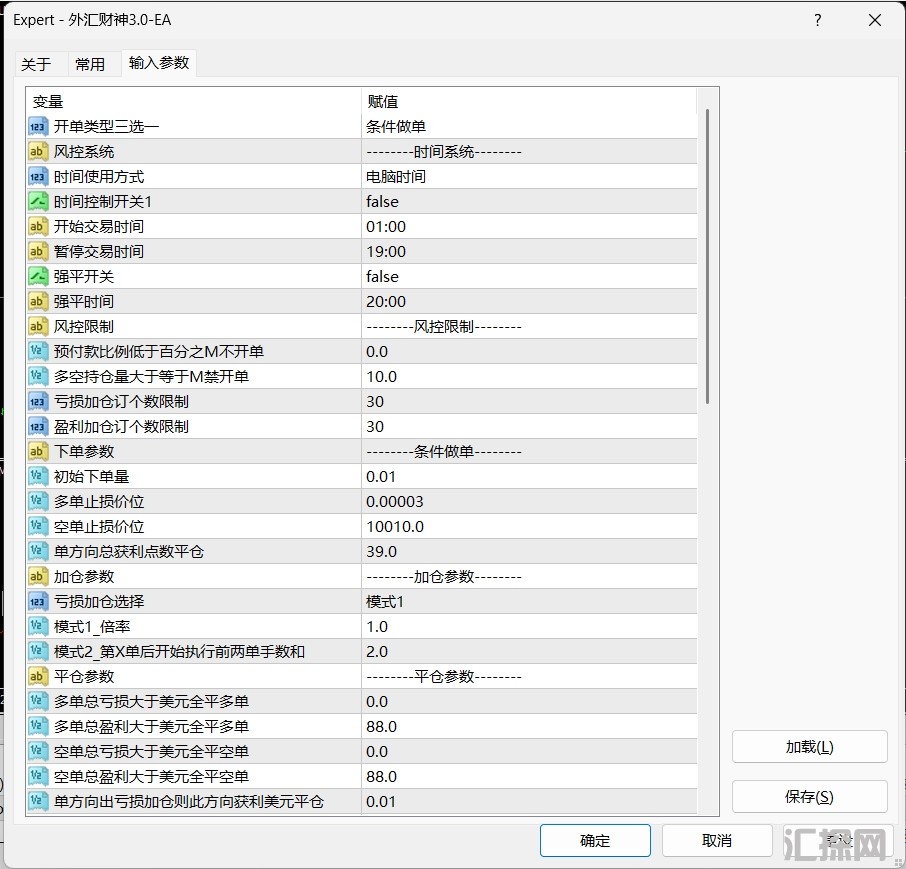
Task: Click the boolean icon beside 强平开关
Action: pos(38,277)
